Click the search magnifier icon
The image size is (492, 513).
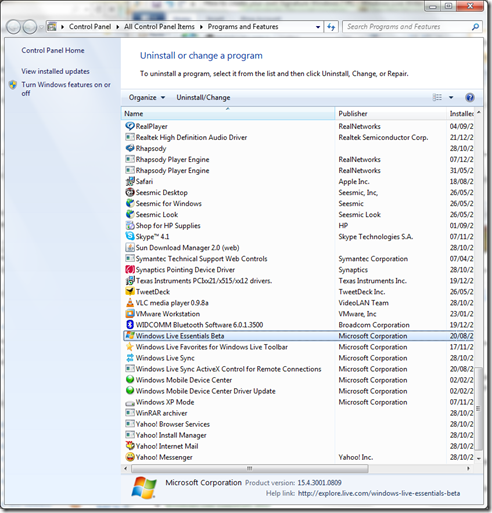(x=475, y=27)
